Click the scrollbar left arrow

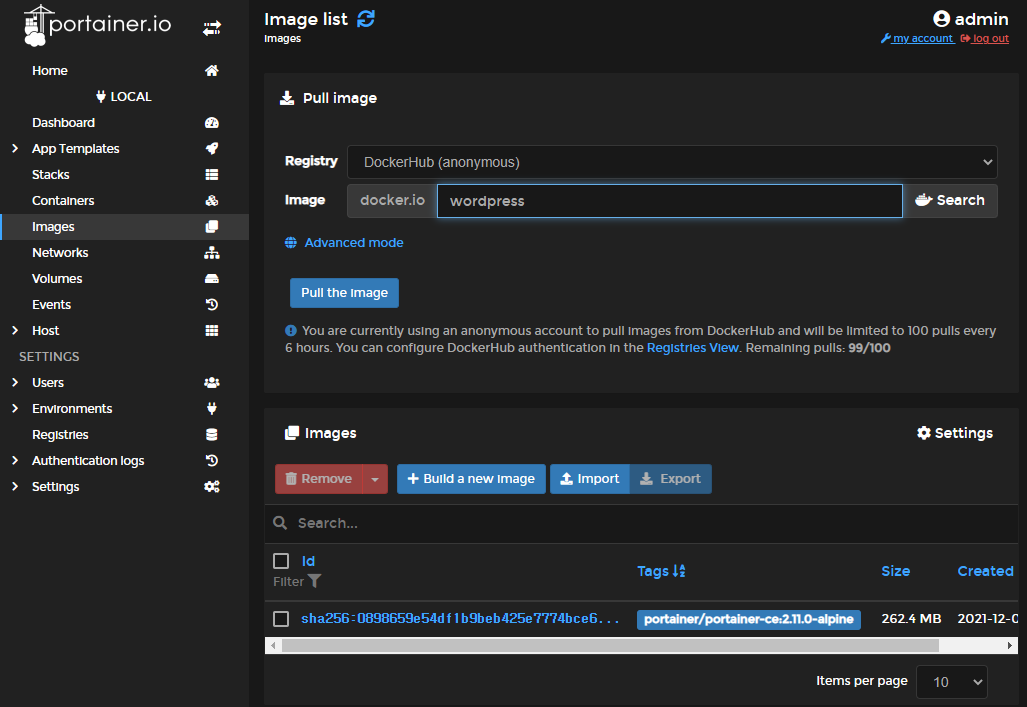click(x=273, y=645)
